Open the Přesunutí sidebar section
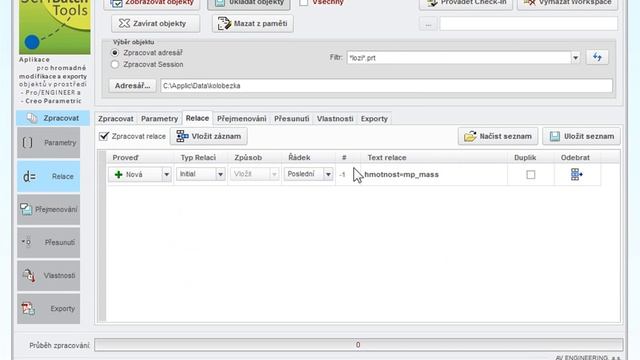 (49, 242)
